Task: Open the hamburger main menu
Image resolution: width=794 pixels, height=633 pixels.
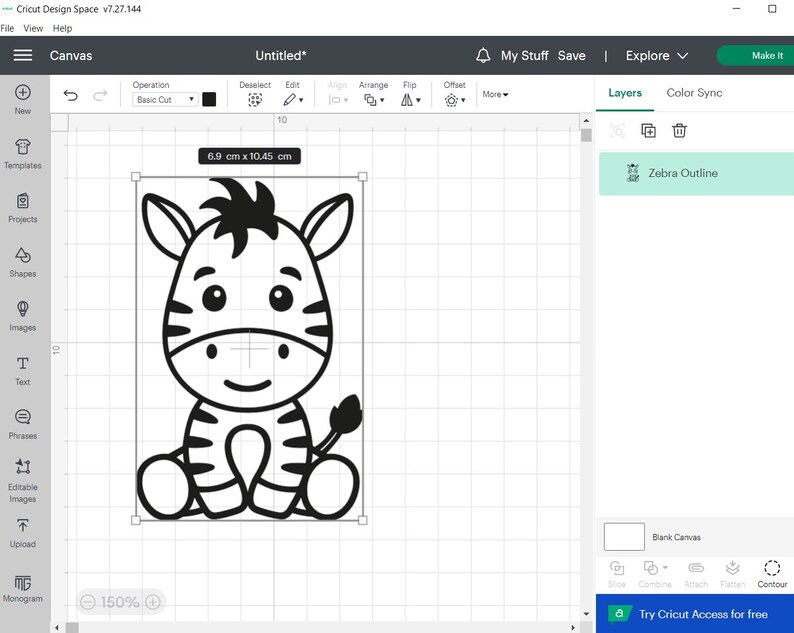Action: [x=23, y=55]
